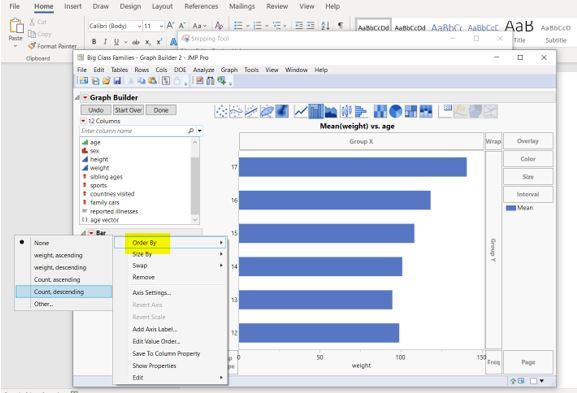
Task: Click the Open folder icon in JMP toolbar
Action: pos(106,81)
